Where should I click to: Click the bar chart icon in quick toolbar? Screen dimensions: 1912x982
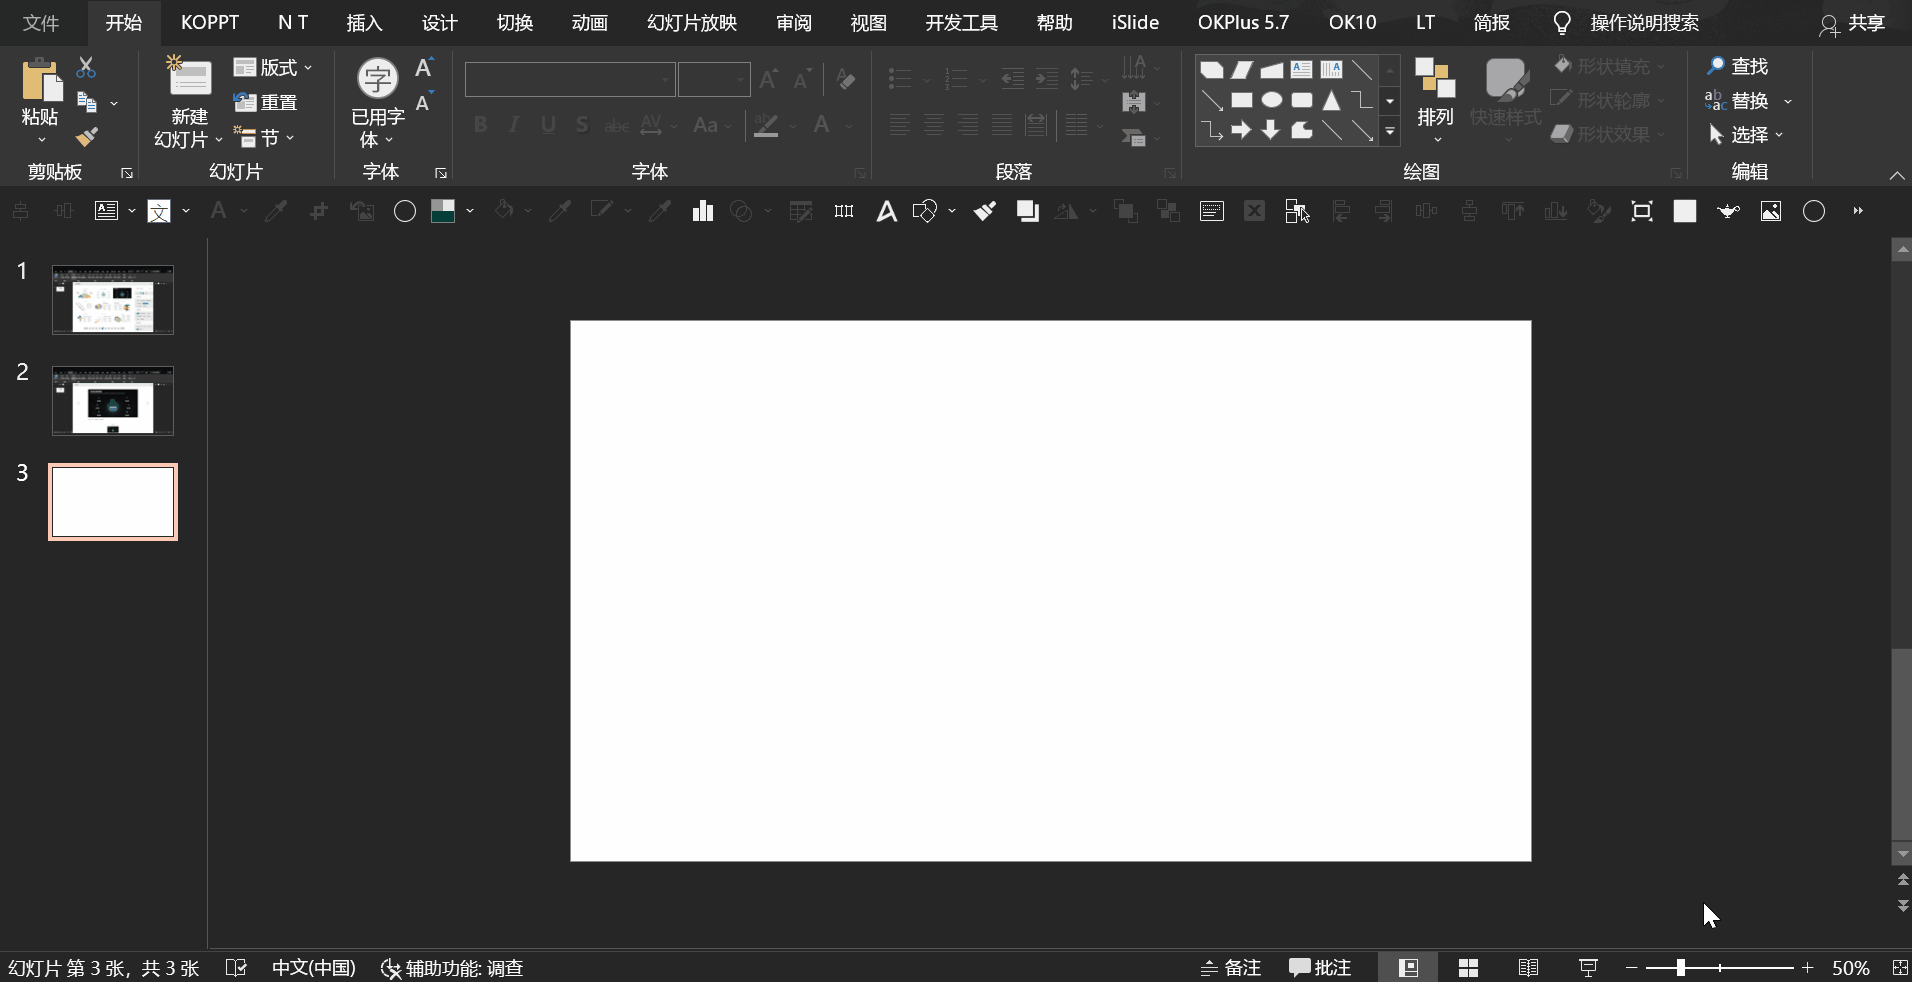tap(702, 211)
